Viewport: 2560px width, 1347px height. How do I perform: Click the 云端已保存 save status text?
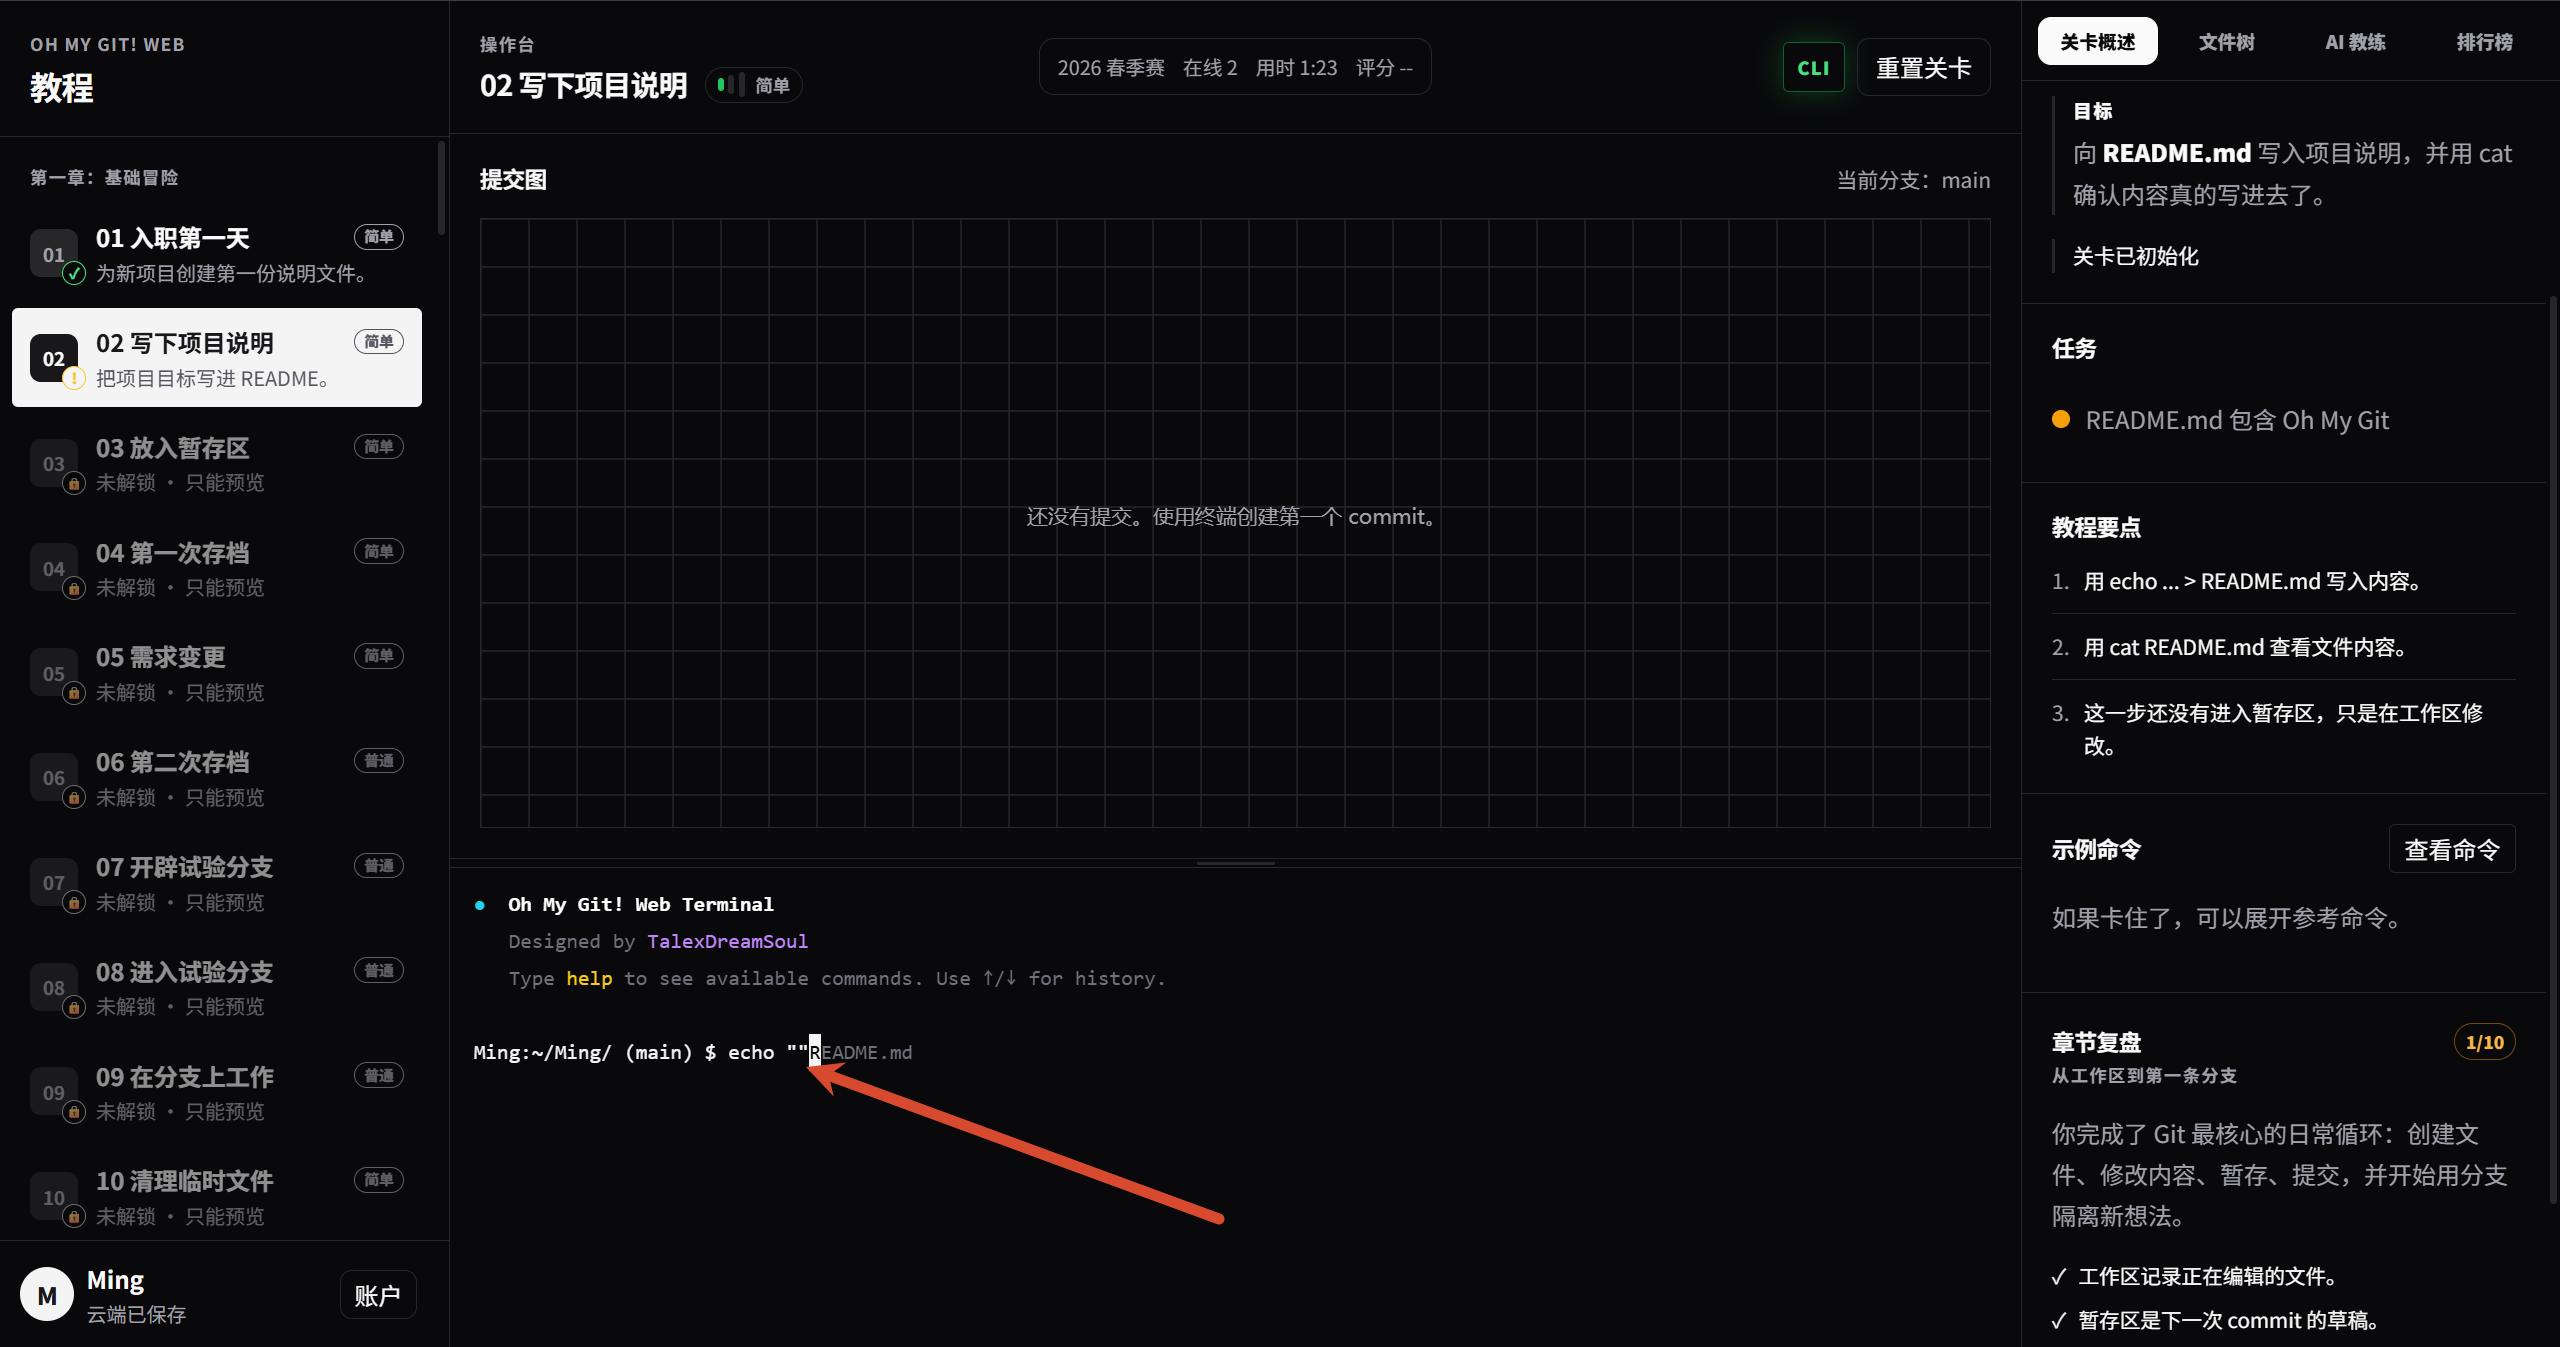[x=136, y=1314]
